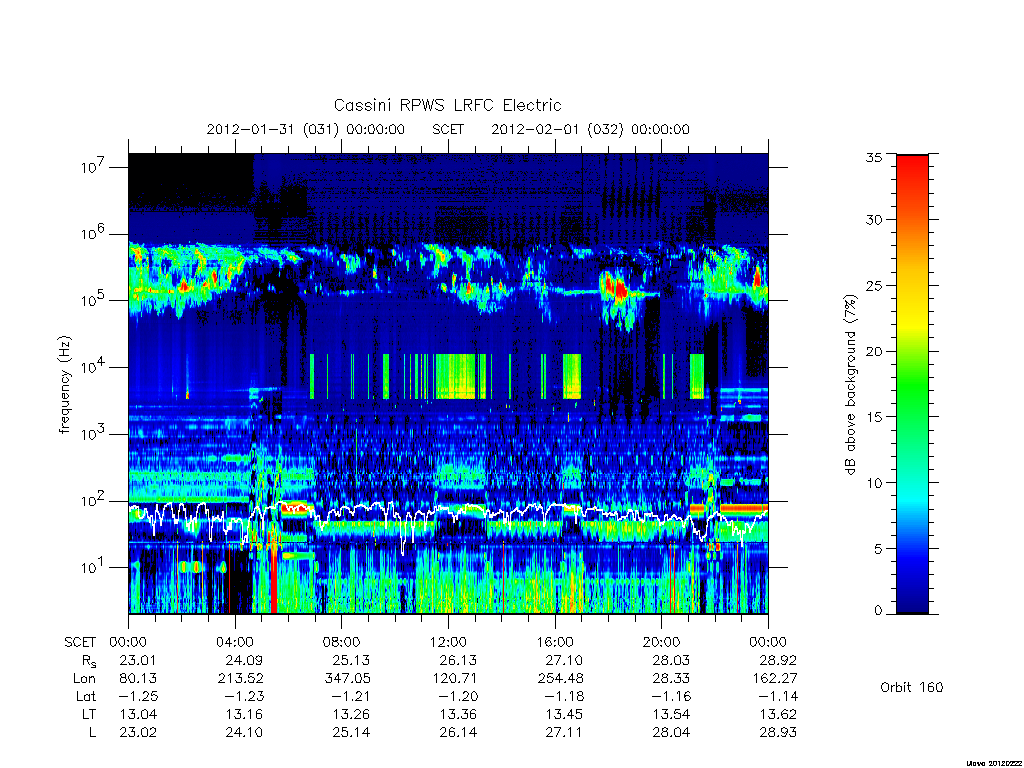1024x768 pixels.
Task: Select the LT value '13.16'
Action: 244,714
